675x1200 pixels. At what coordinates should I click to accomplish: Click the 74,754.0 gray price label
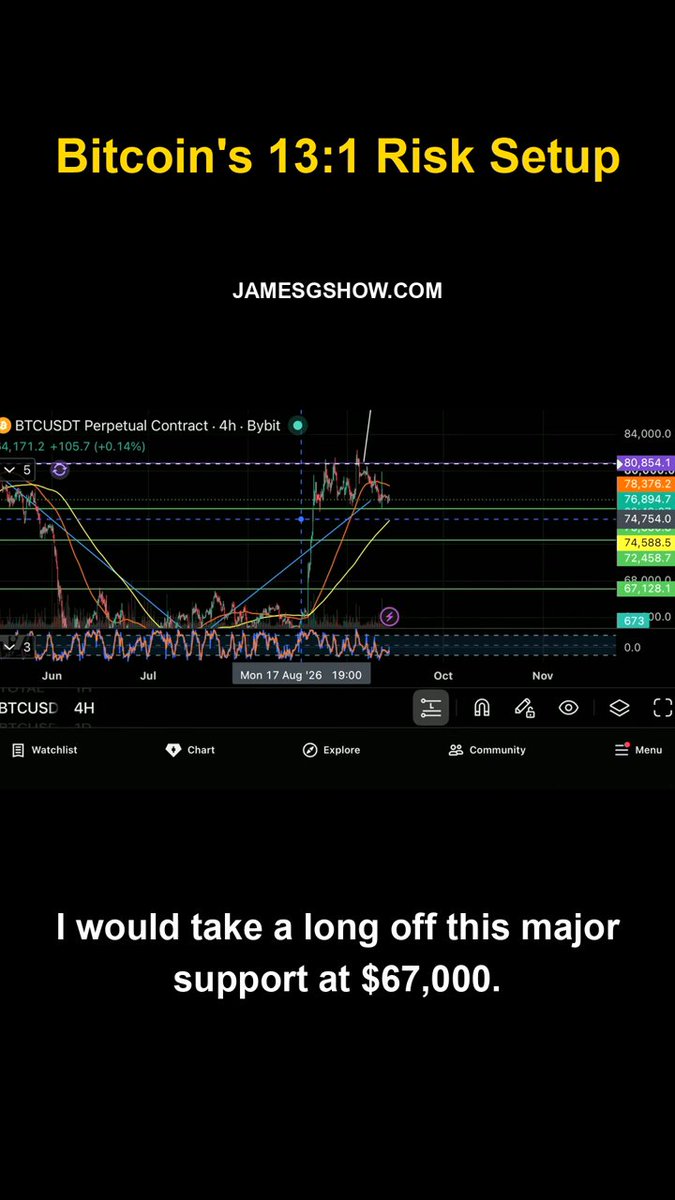(x=647, y=520)
